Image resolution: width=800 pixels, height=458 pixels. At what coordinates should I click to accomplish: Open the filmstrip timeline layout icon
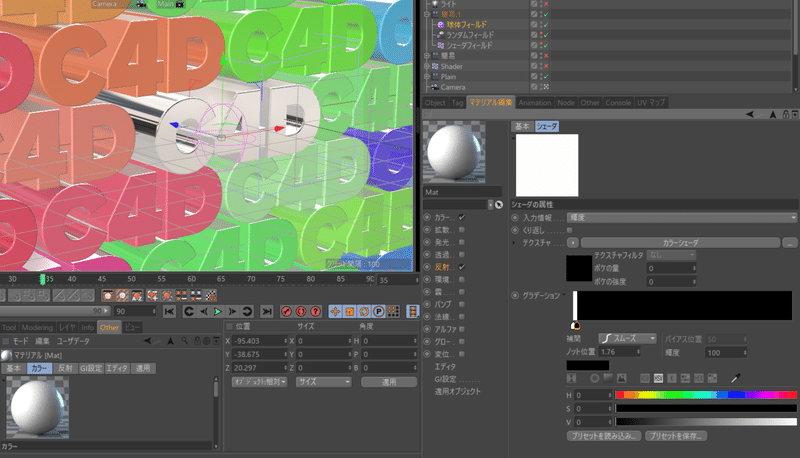412,311
